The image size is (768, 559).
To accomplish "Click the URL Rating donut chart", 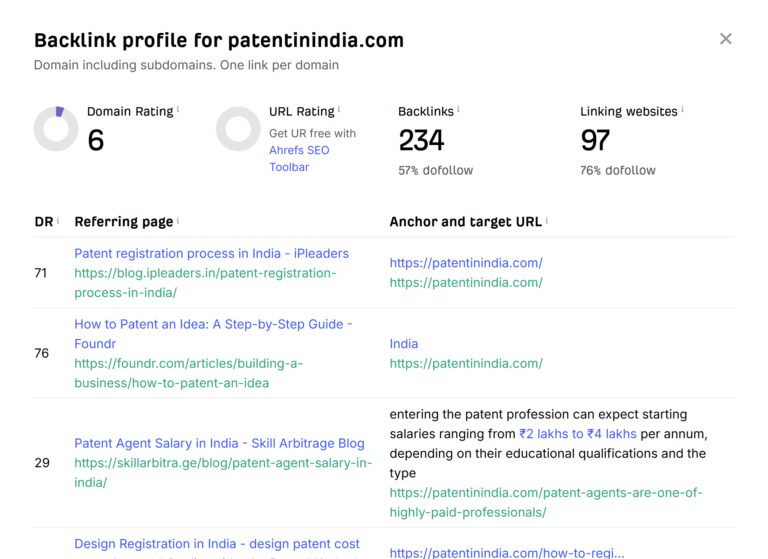I will coord(238,129).
